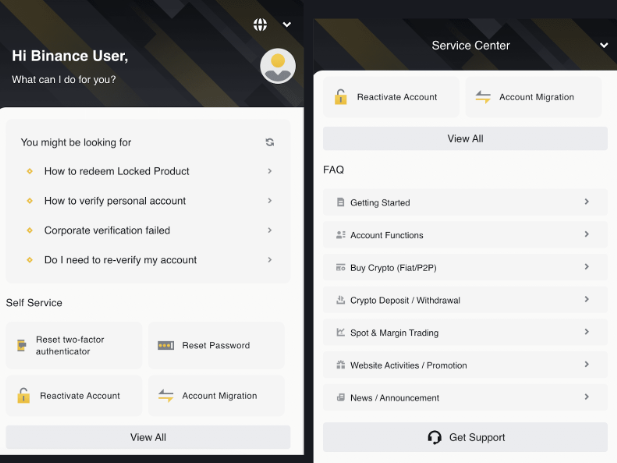Open the user profile avatar
The image size is (617, 463).
point(277,66)
